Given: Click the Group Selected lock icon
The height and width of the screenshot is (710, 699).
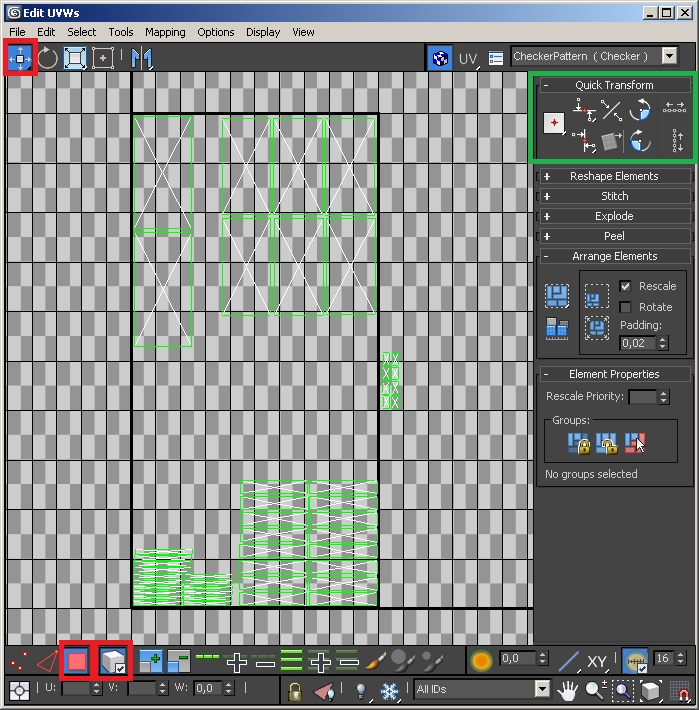Looking at the screenshot, I should [x=579, y=442].
